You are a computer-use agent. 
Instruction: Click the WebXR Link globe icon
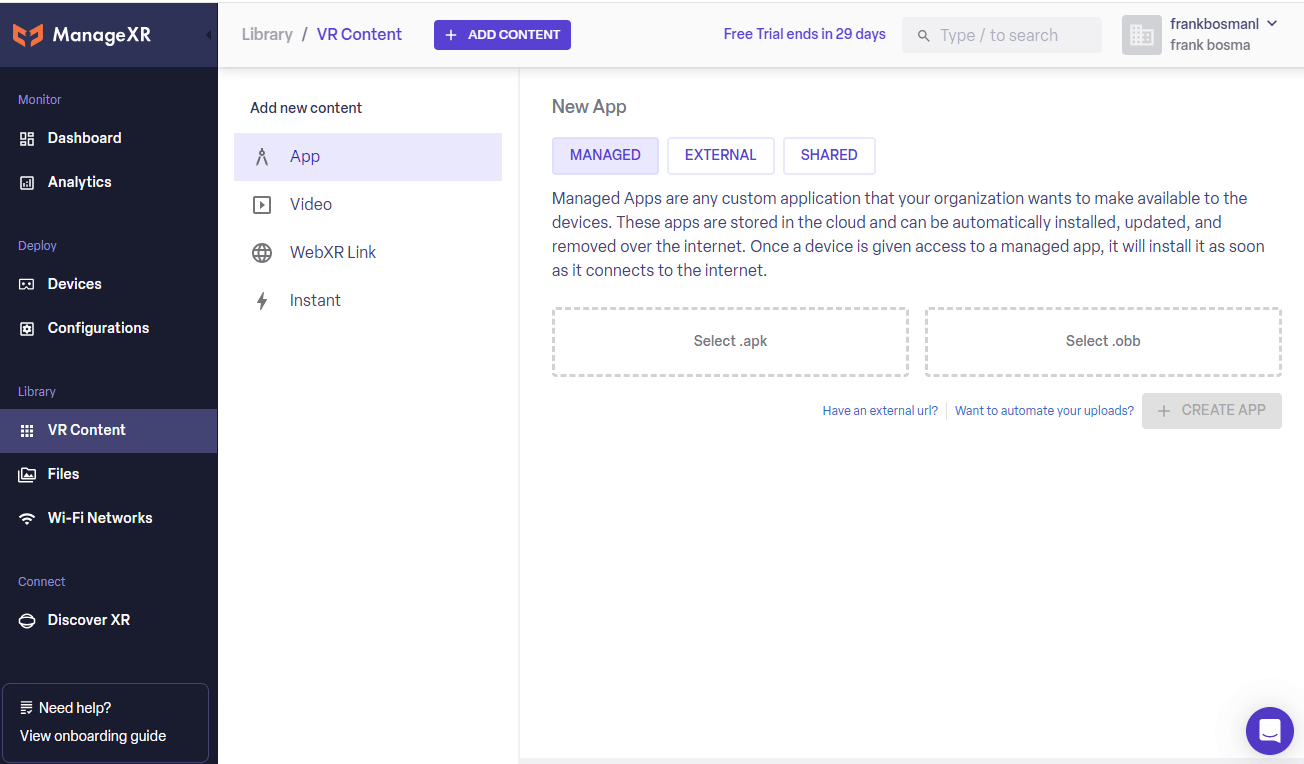(x=262, y=253)
